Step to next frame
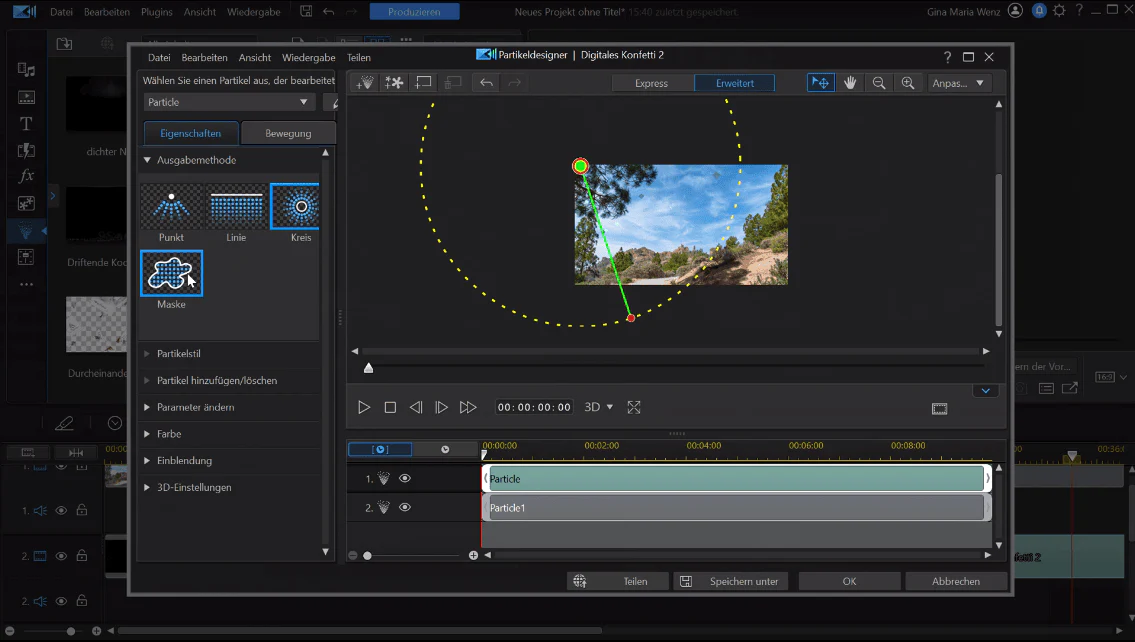1135x642 pixels. coord(442,407)
